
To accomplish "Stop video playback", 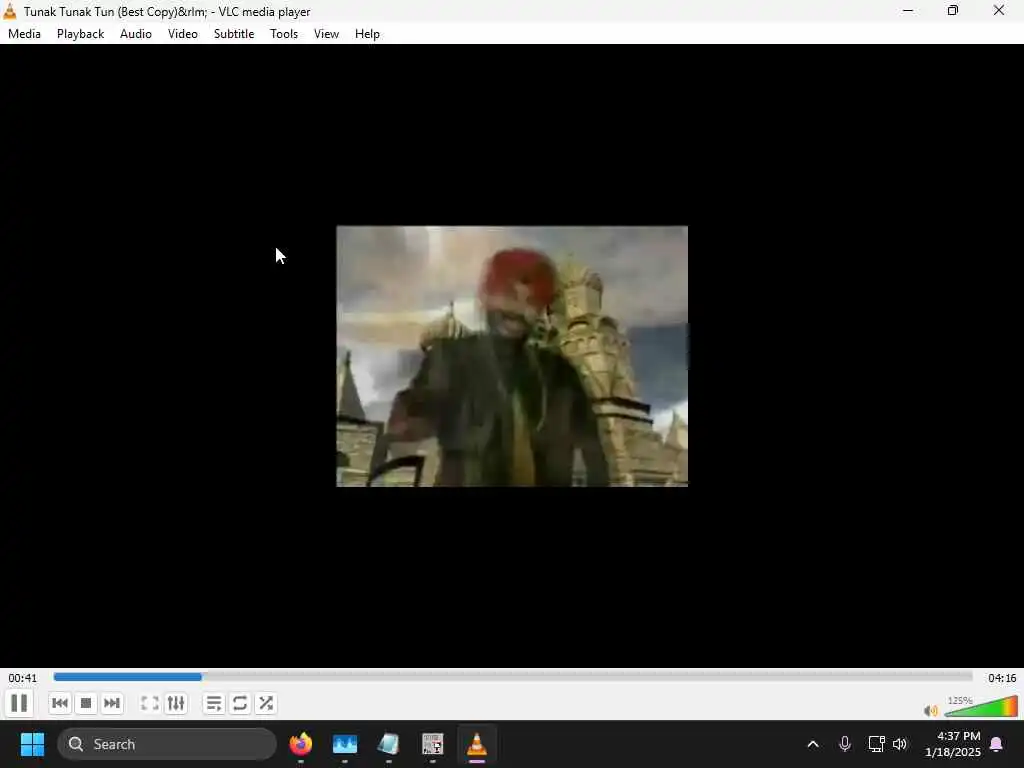I will [86, 703].
